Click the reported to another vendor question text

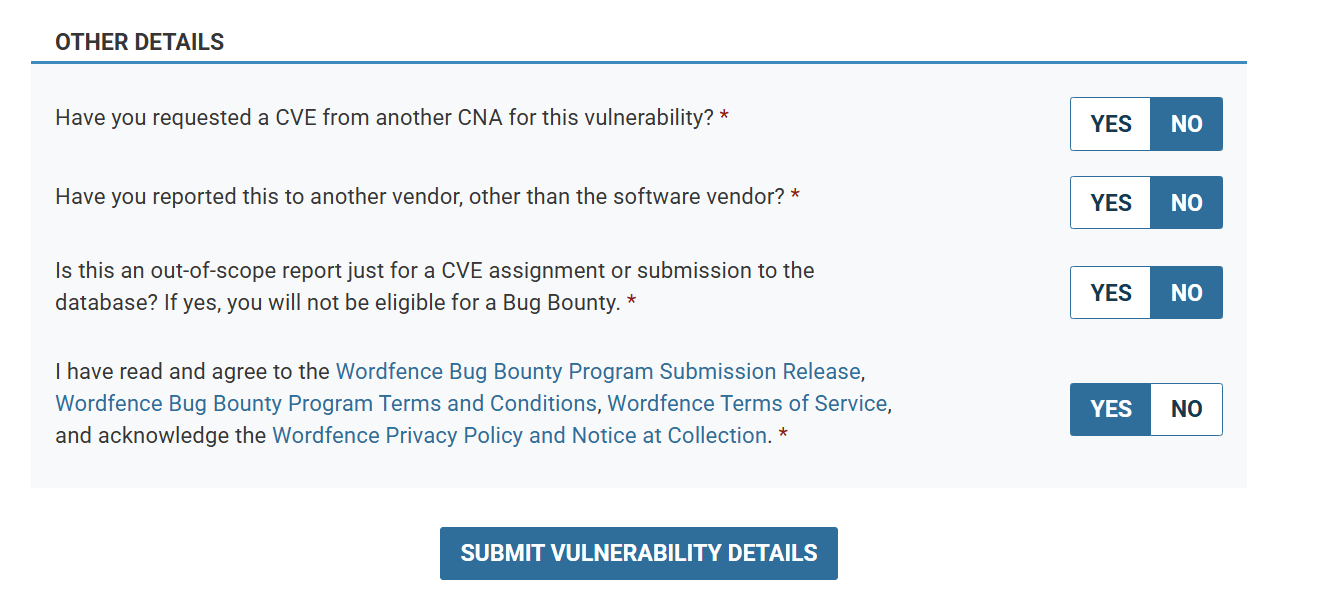[x=420, y=197]
